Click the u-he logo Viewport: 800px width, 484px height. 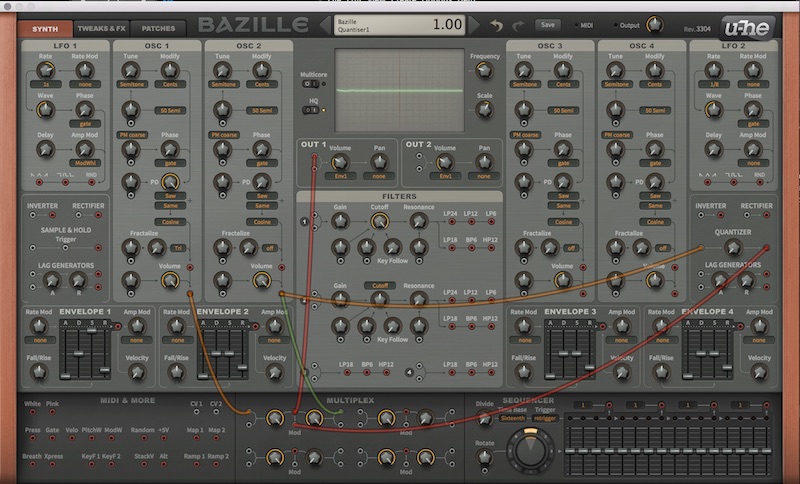click(x=747, y=28)
